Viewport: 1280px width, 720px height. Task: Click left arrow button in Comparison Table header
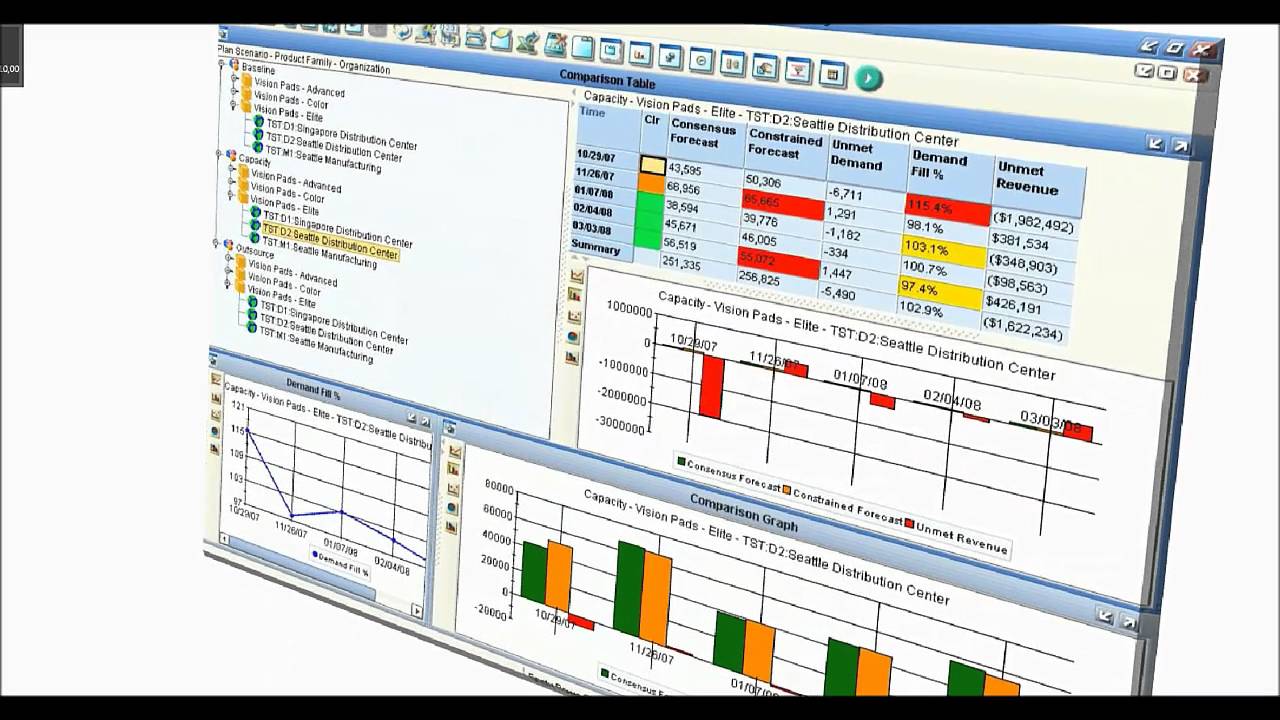click(1155, 143)
